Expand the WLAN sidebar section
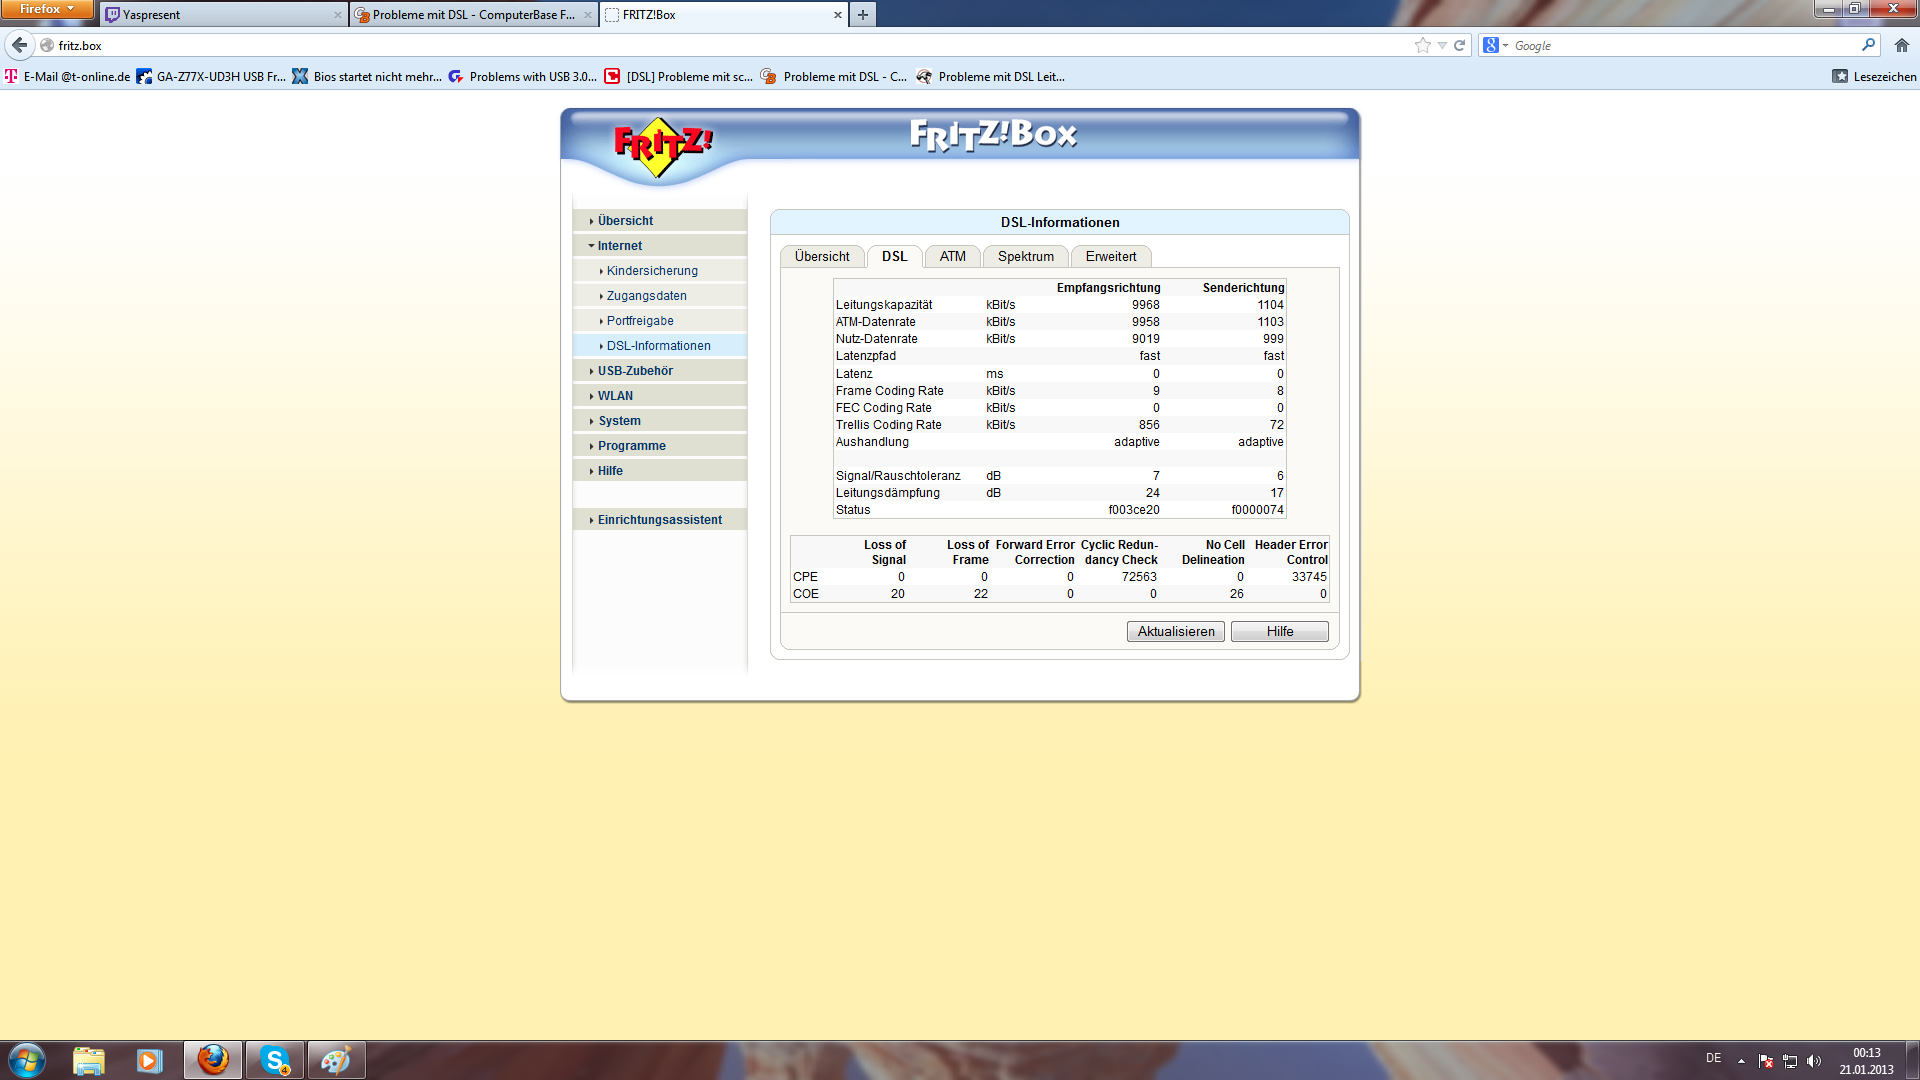The image size is (1920, 1080). pos(615,396)
